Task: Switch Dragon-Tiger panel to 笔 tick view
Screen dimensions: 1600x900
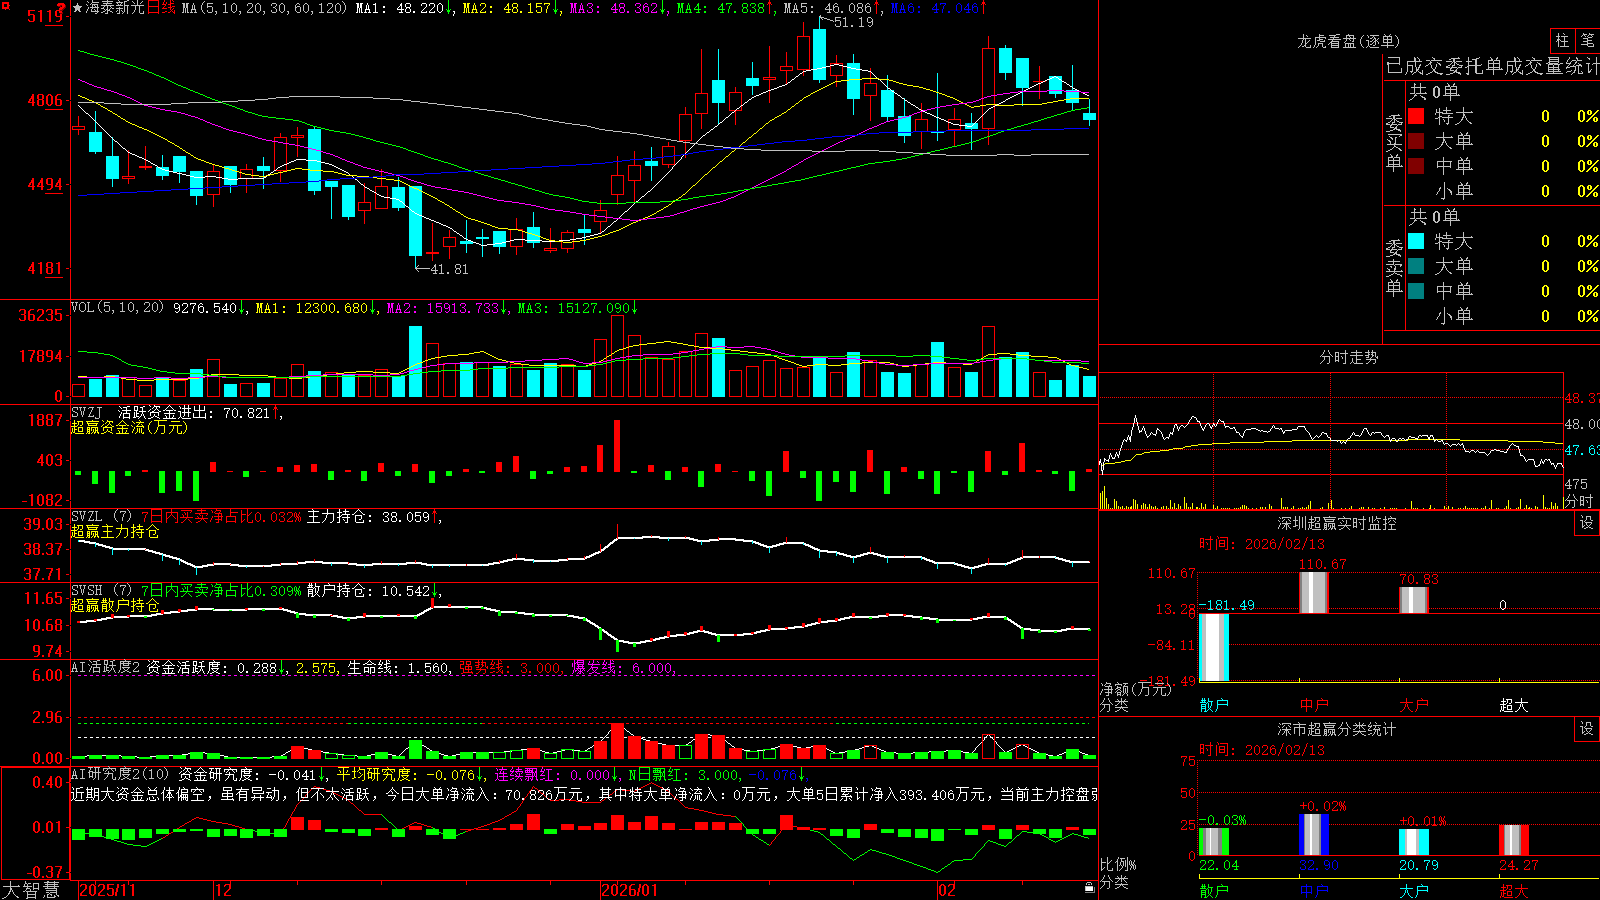Action: coord(1588,40)
